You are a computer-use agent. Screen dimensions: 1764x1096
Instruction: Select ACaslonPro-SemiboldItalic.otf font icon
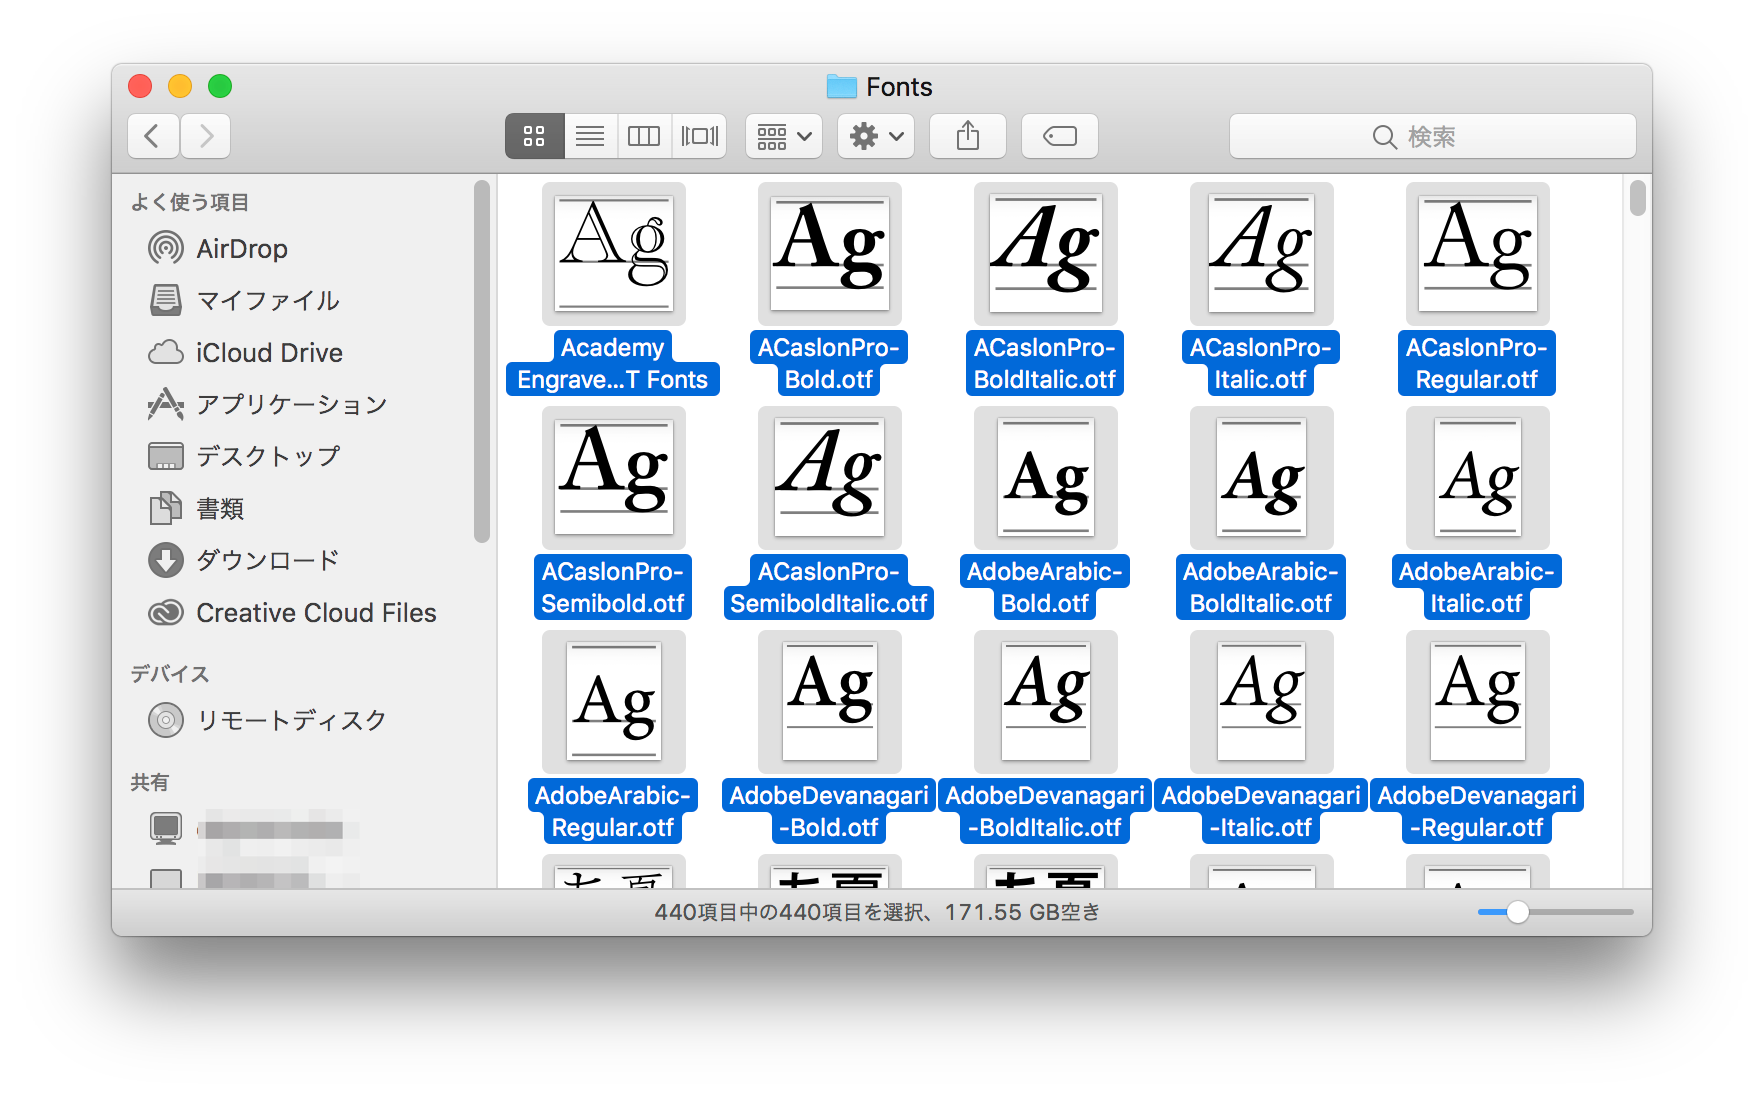pos(830,478)
